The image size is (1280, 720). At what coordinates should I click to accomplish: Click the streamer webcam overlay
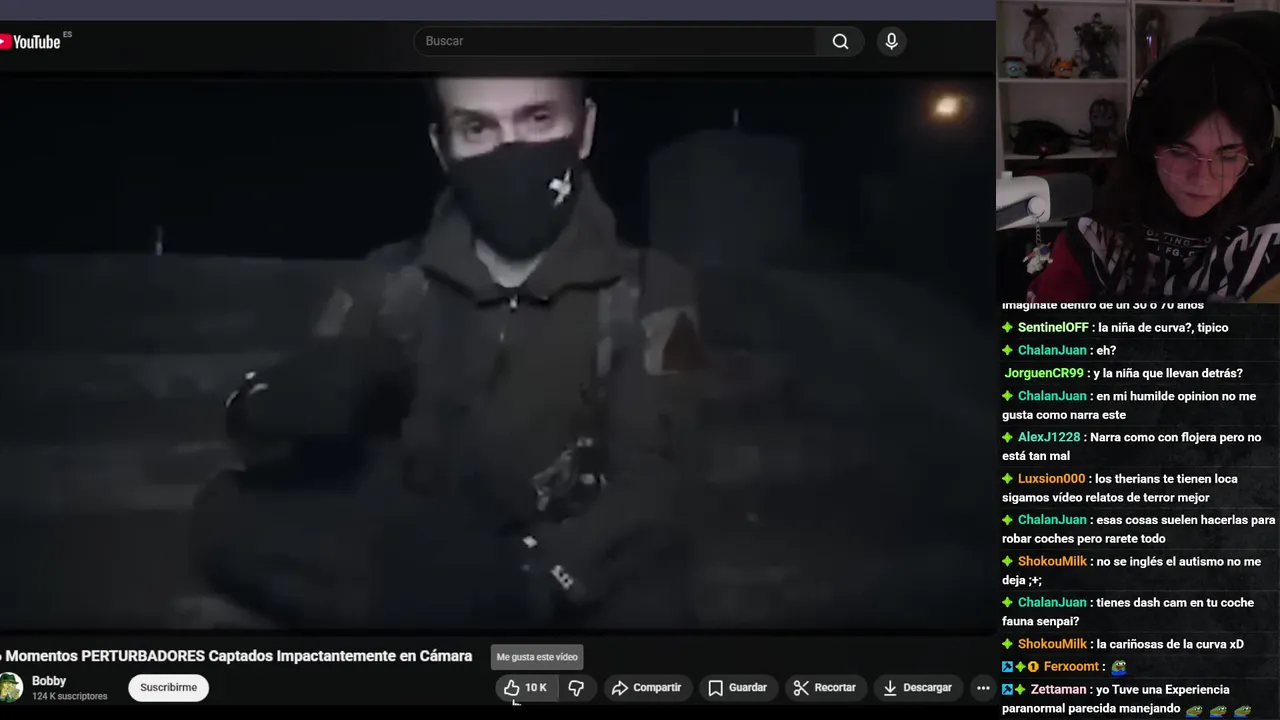coord(1138,150)
